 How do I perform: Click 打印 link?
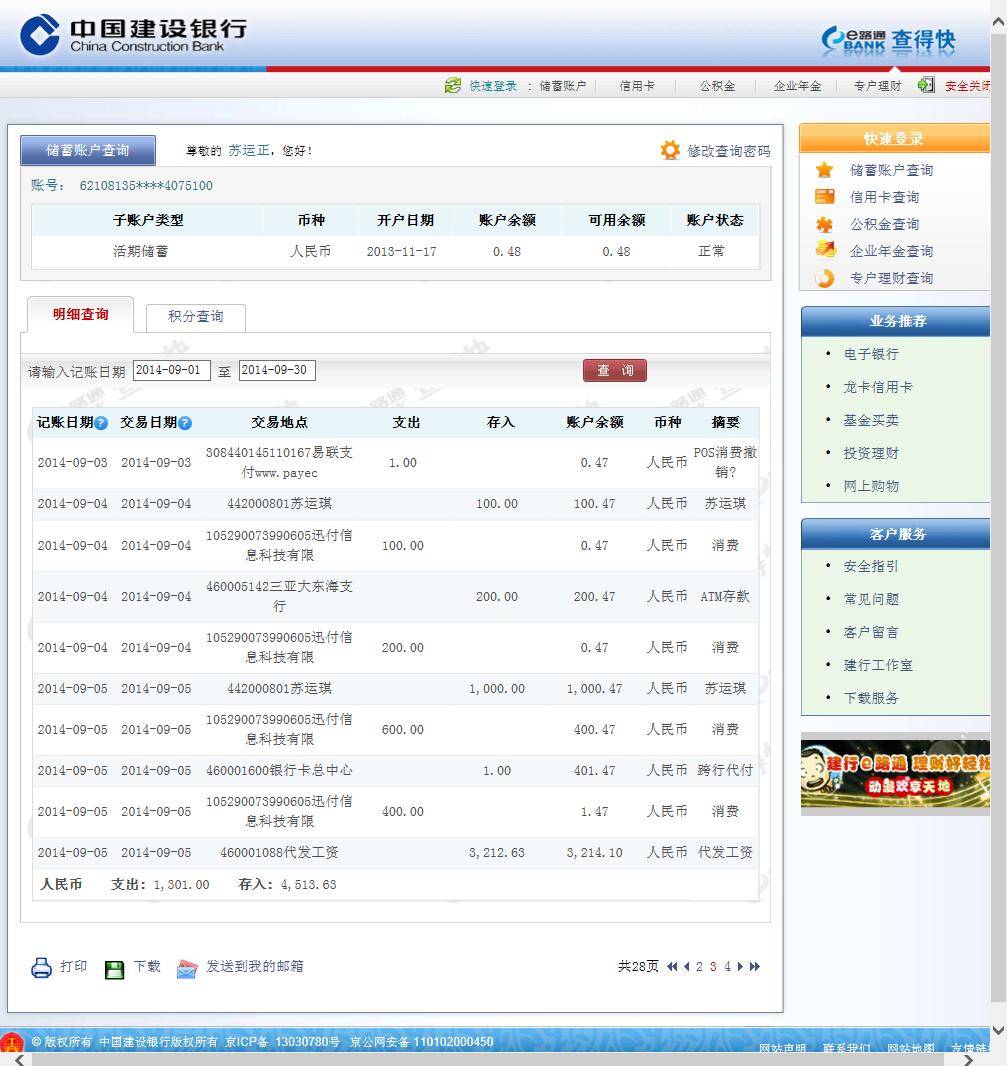click(73, 967)
